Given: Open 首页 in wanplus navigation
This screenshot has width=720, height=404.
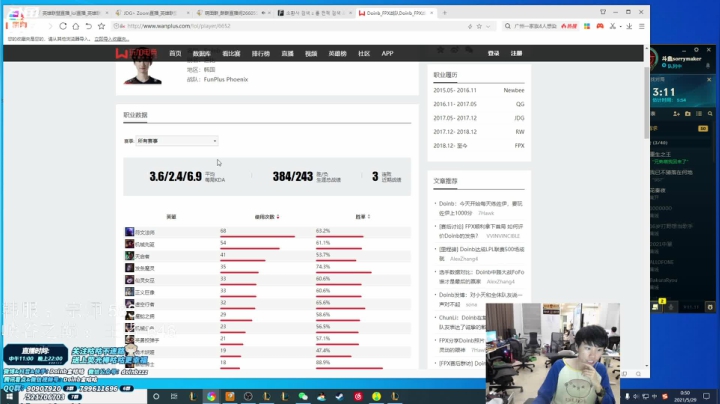Looking at the screenshot, I should tap(175, 53).
